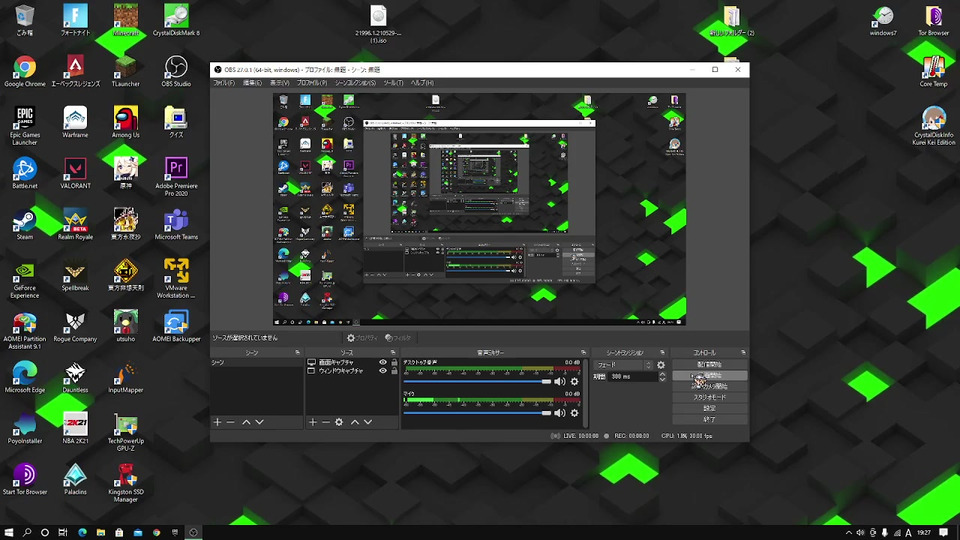
Task: Remove the selected source with the minus icon
Action: click(326, 422)
